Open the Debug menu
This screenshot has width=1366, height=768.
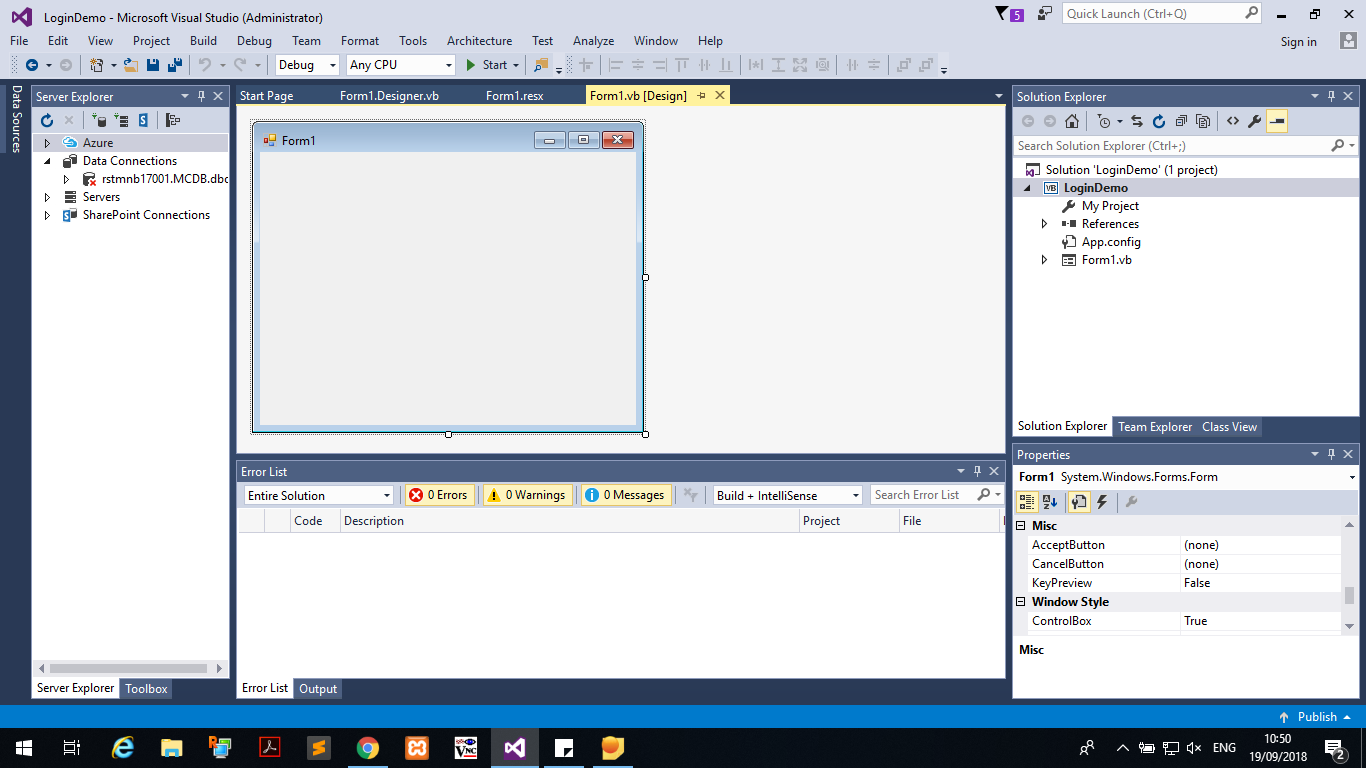point(254,41)
